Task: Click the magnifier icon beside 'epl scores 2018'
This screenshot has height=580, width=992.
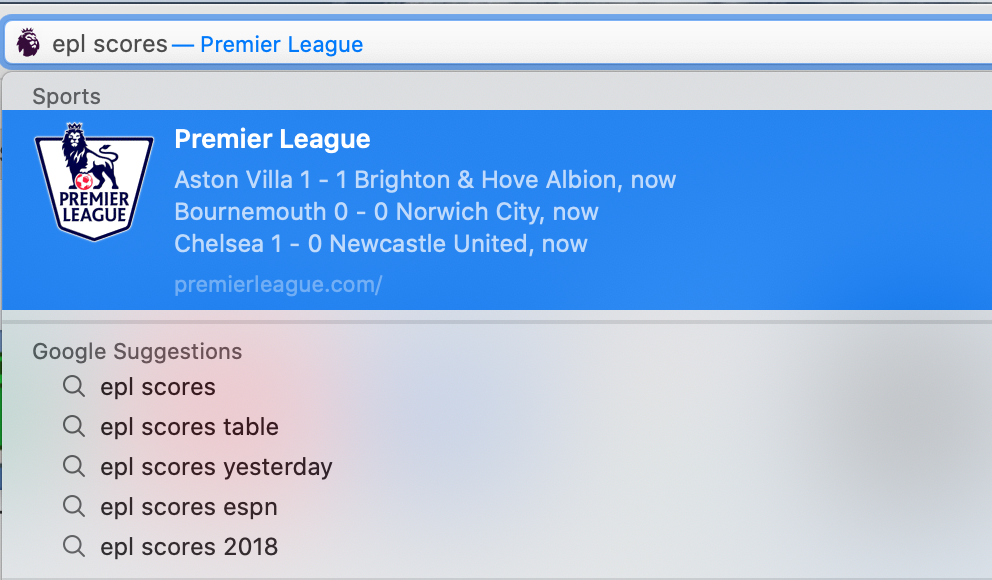Action: (74, 546)
